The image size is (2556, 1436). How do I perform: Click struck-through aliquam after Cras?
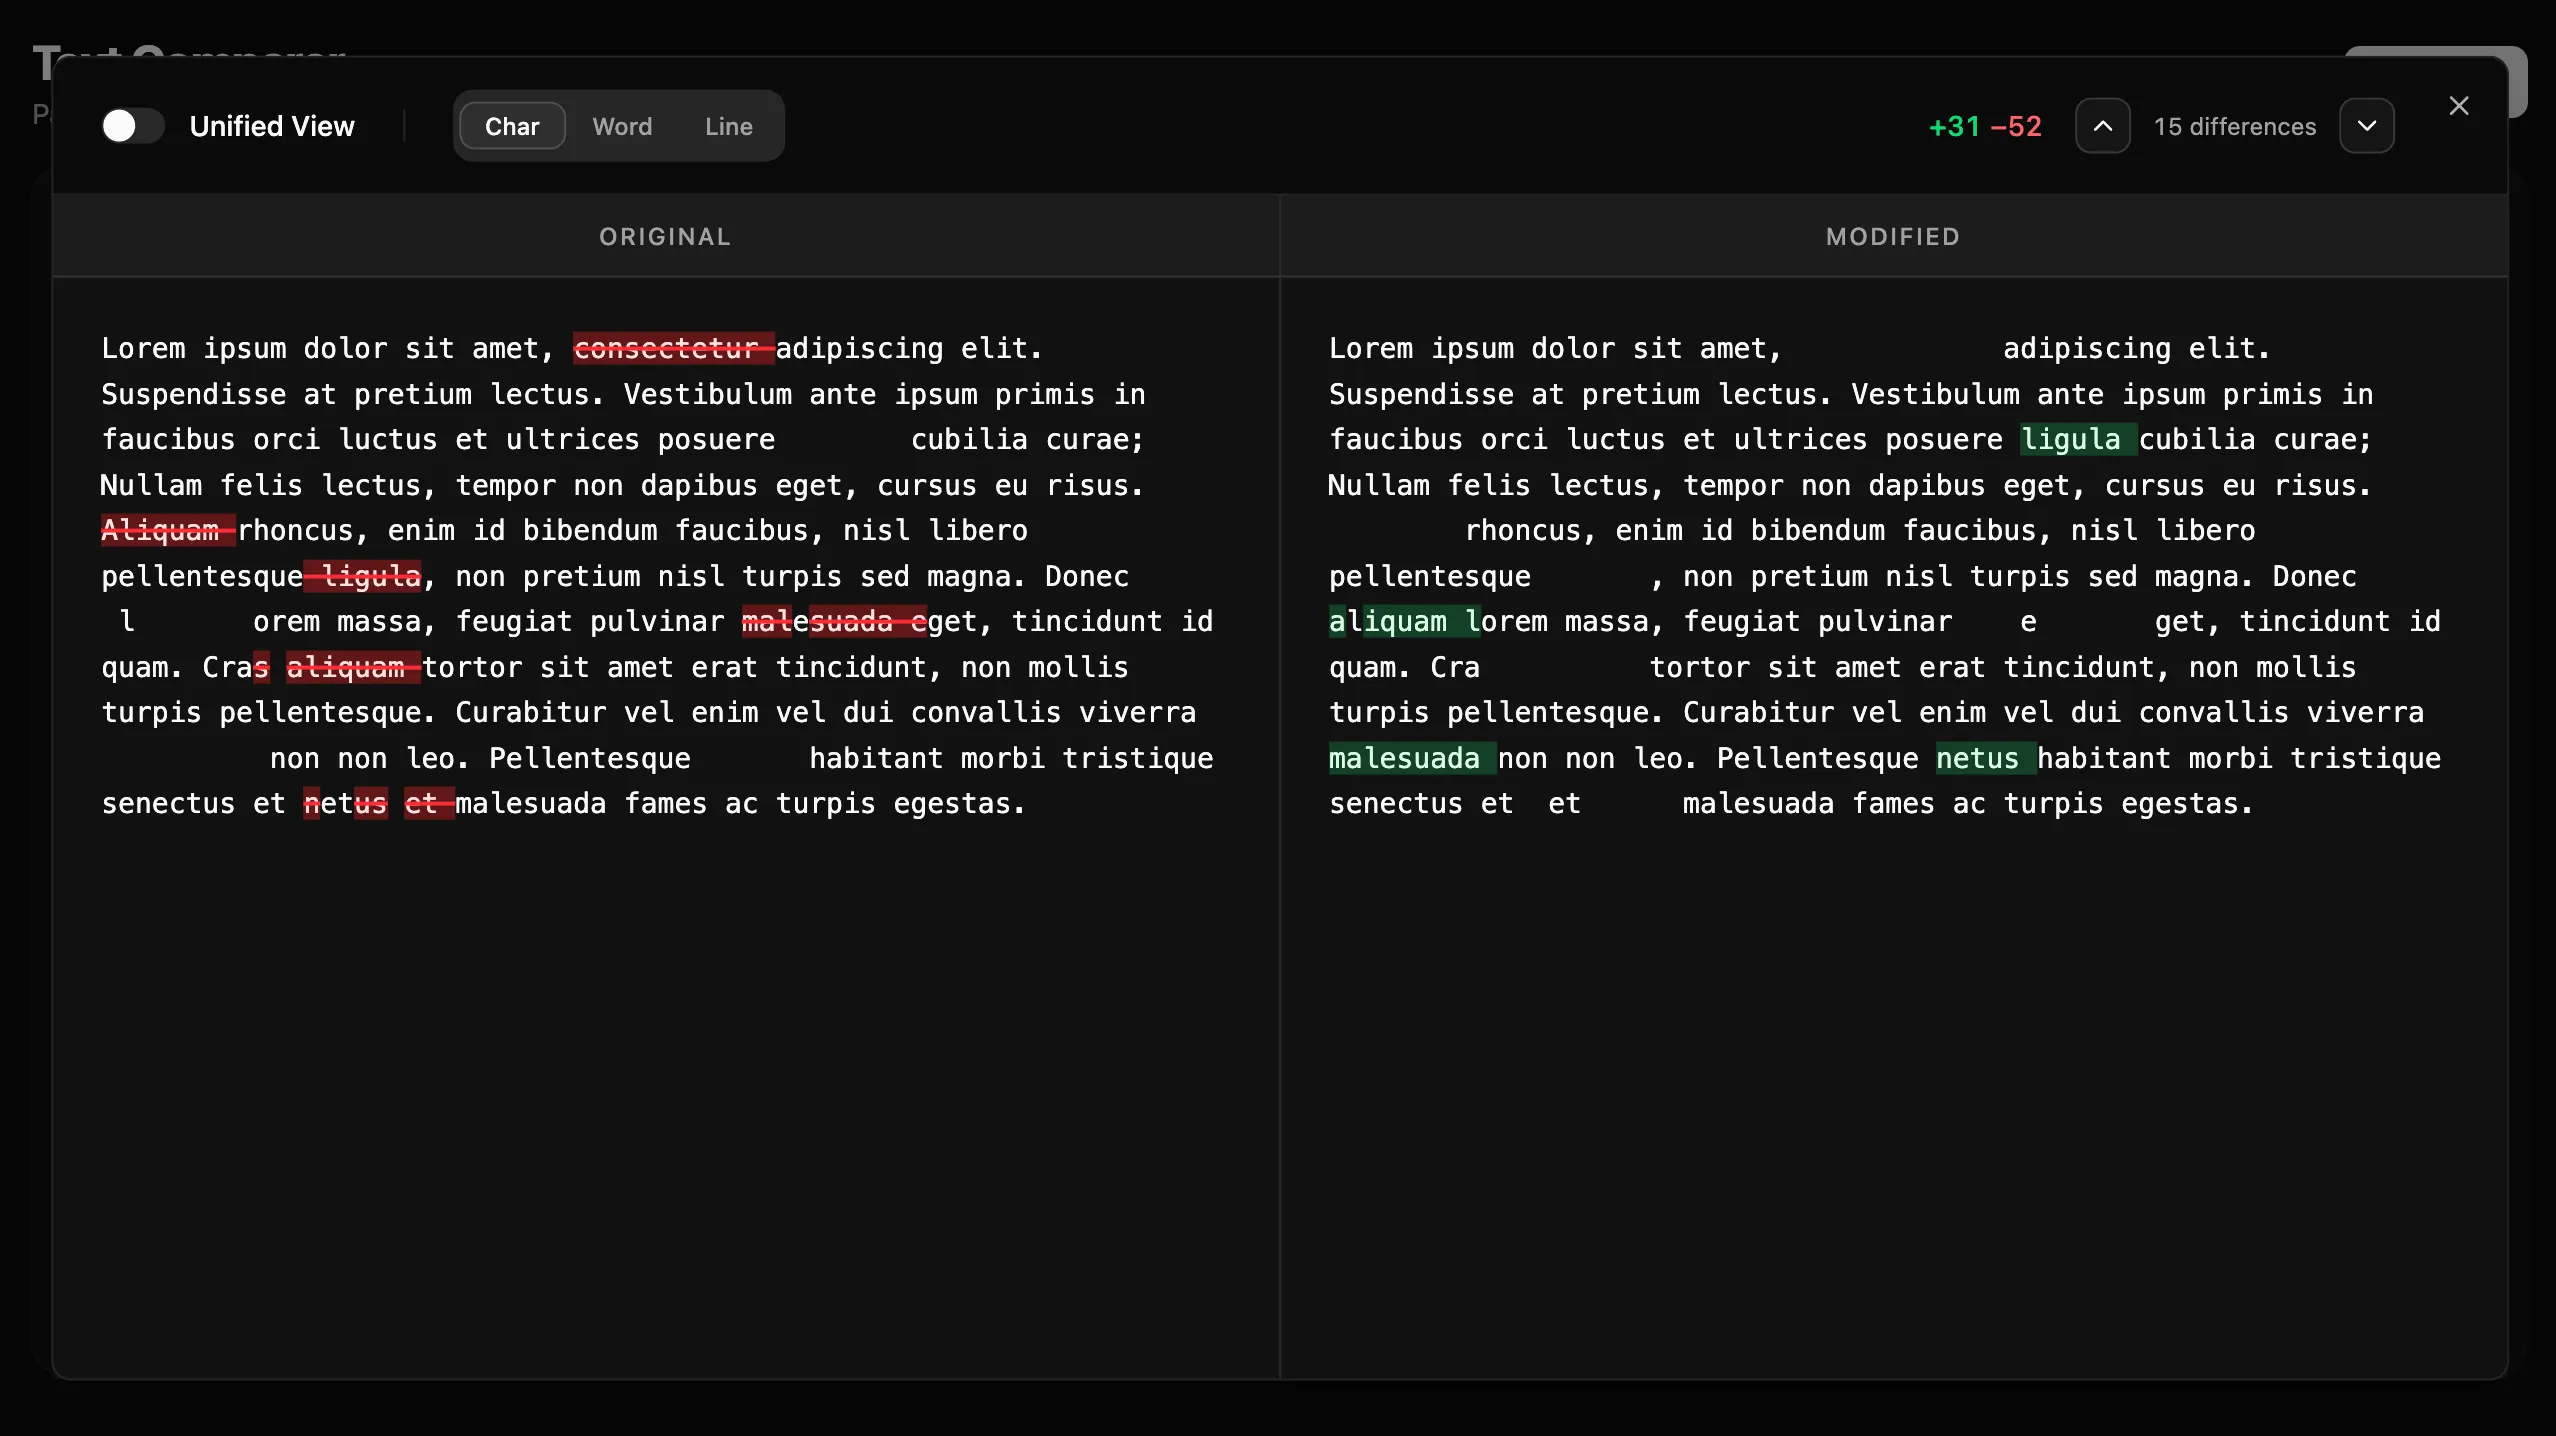[353, 667]
